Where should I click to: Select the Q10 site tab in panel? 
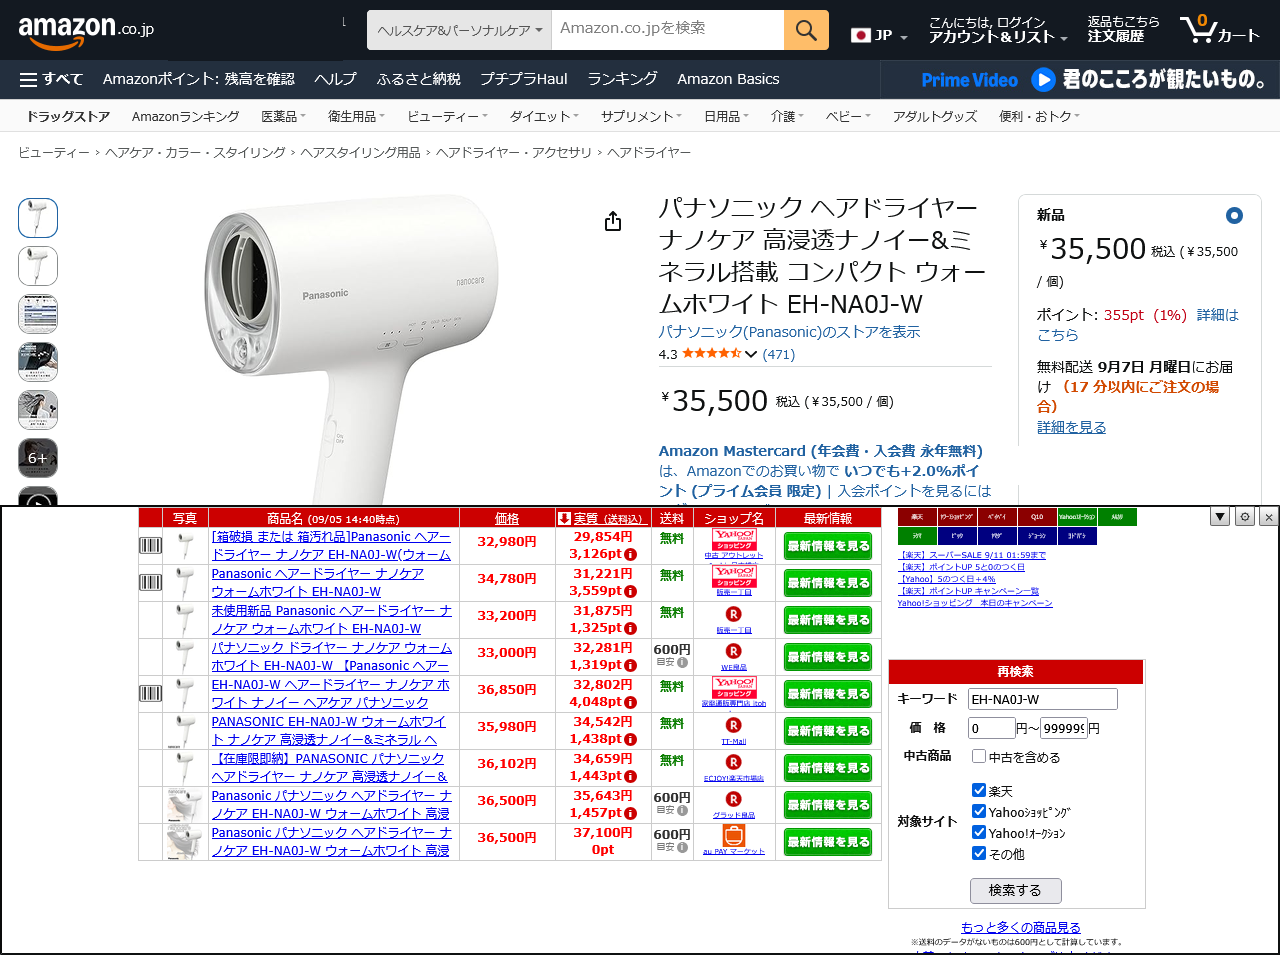coord(1037,517)
